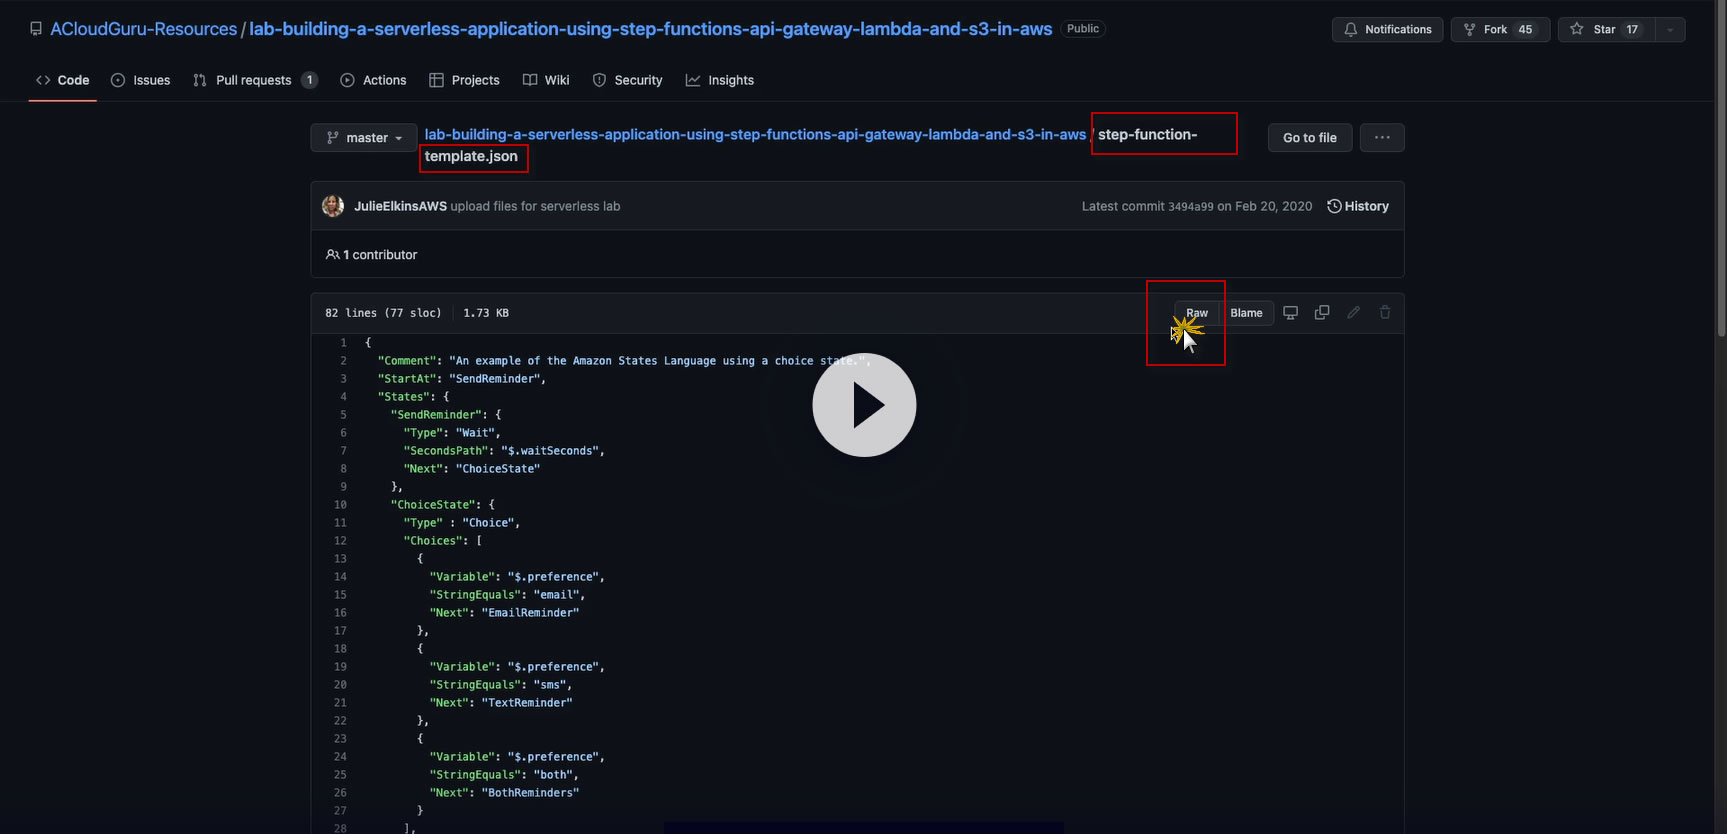Click the "SecondsPath": "$.waitSeconds" line

pyautogui.click(x=504, y=451)
